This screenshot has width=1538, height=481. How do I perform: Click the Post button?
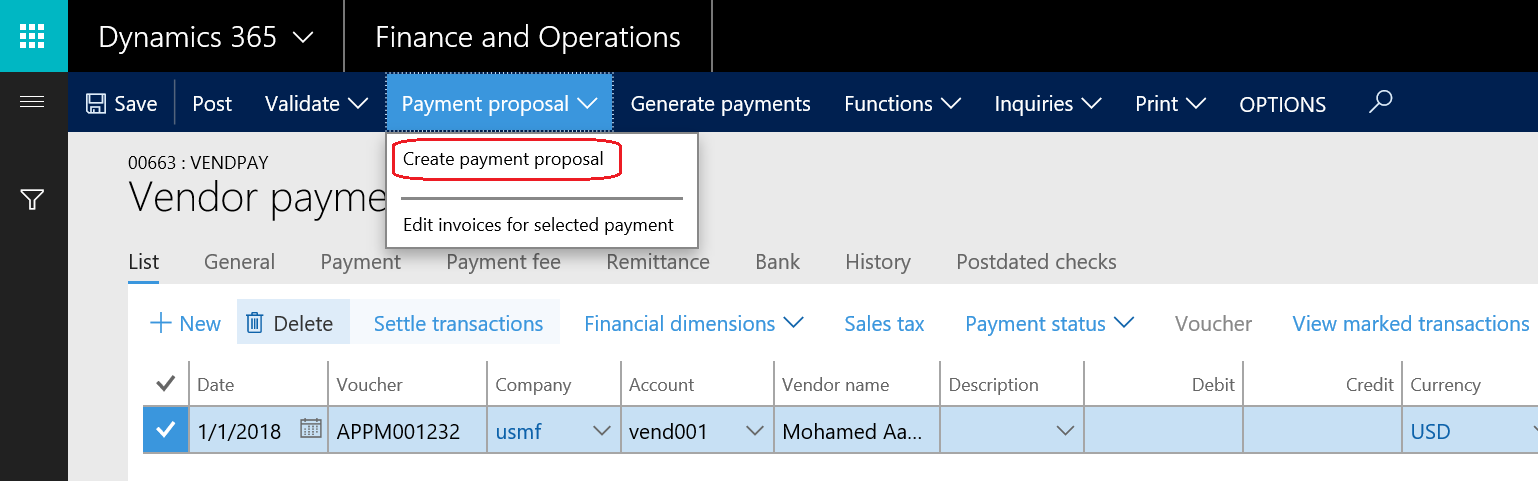coord(212,104)
